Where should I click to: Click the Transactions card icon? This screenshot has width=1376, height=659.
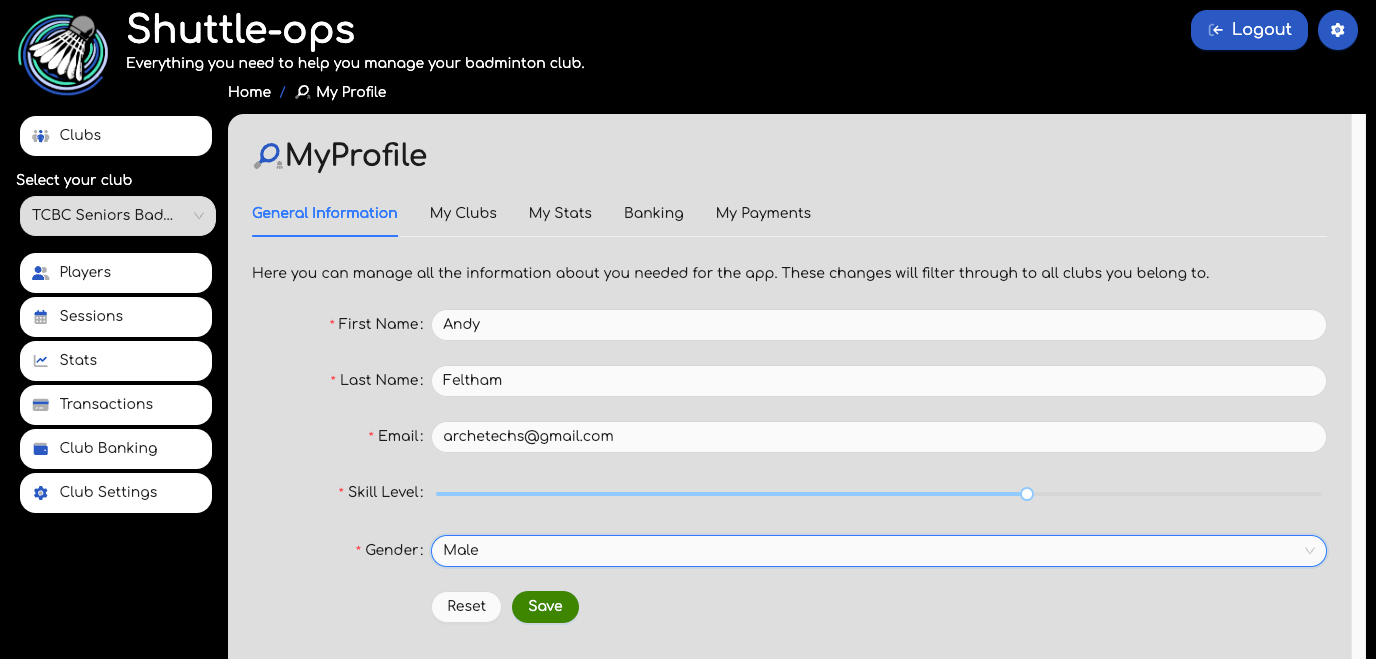click(41, 405)
